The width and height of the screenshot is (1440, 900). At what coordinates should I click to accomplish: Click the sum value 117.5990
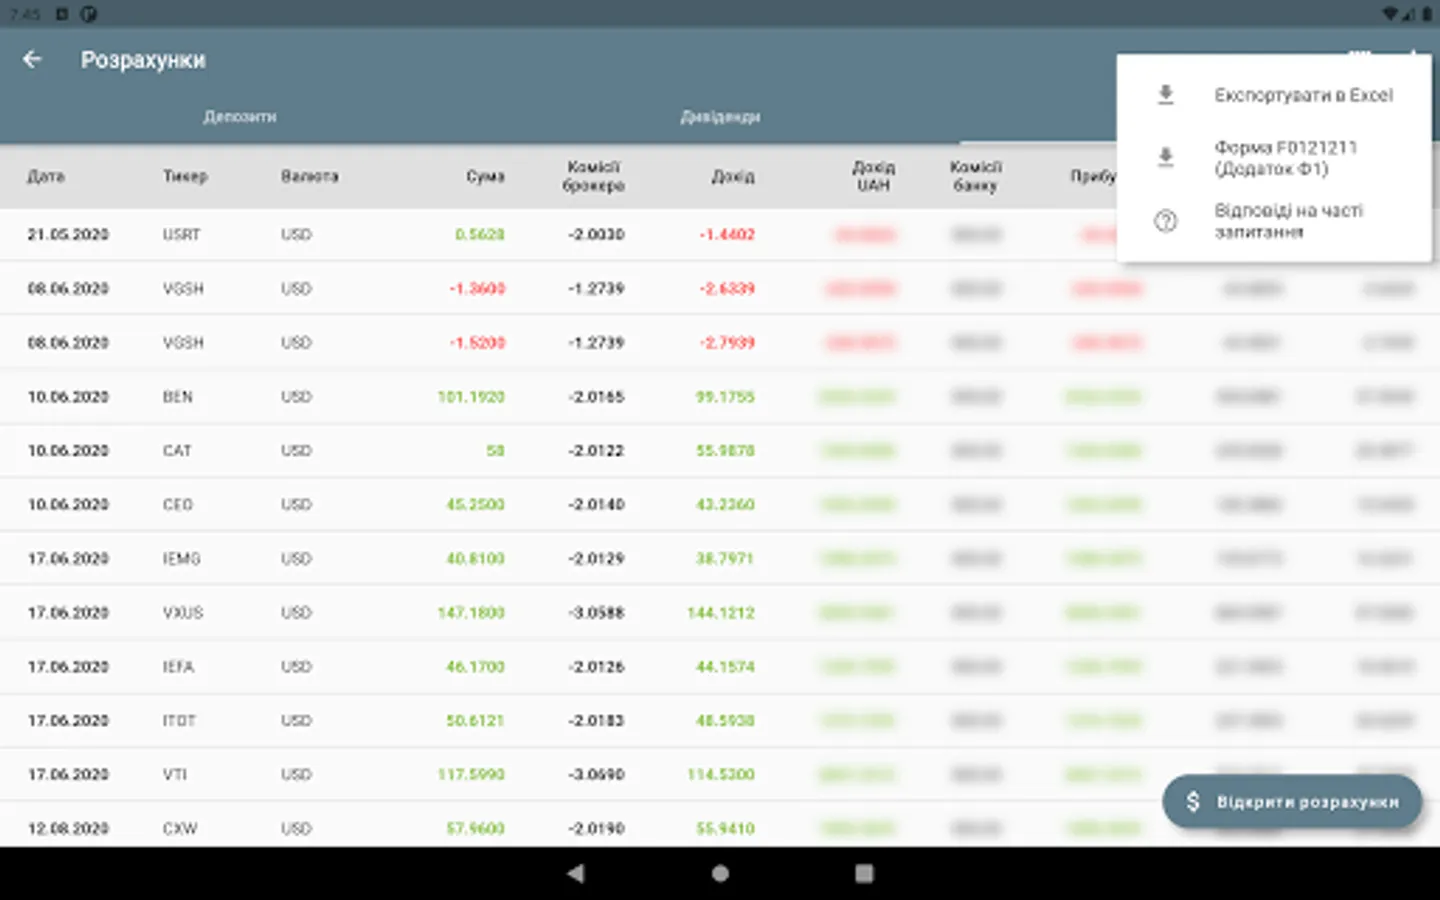(471, 775)
